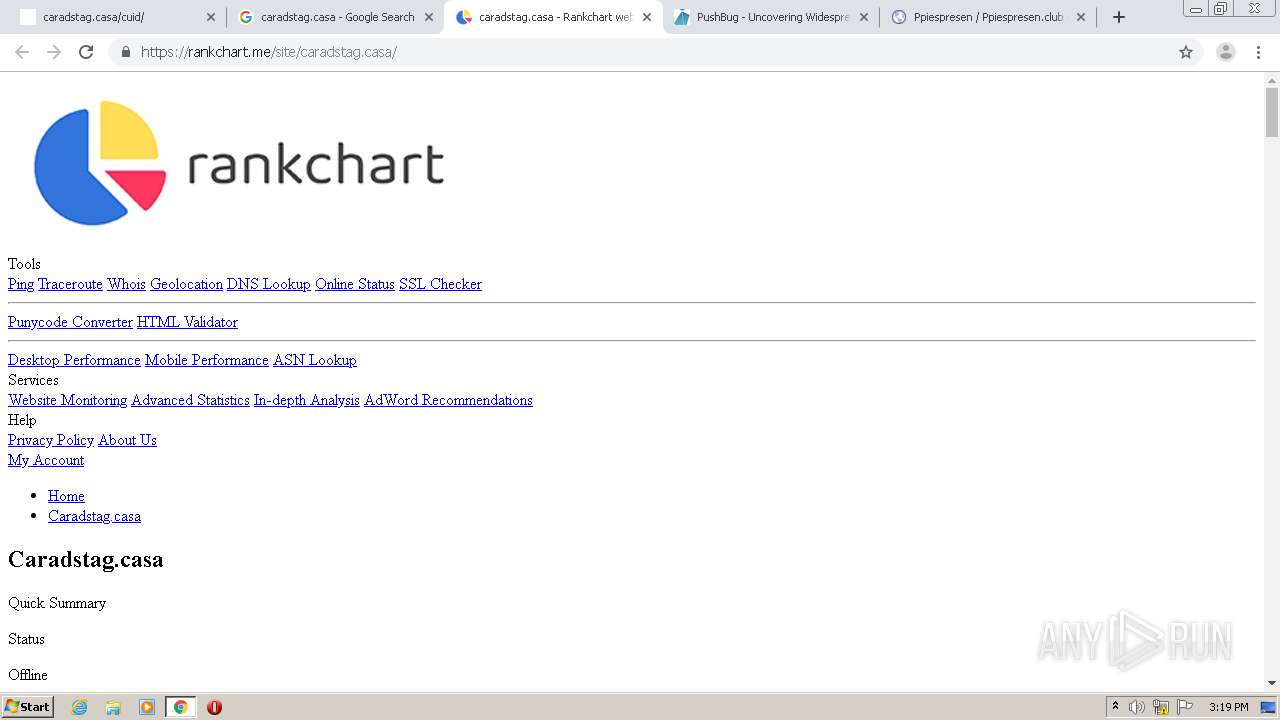This screenshot has width=1280, height=720.
Task: Click the taskbar clock 3:19 PM
Action: click(1228, 707)
